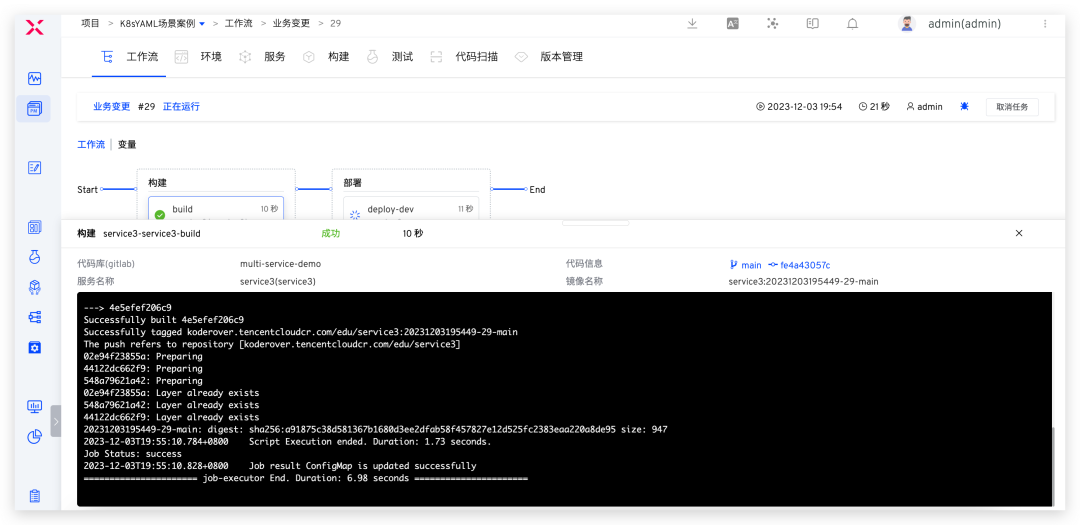Switch to the 变量 sub-tab
Image resolution: width=1080 pixels, height=525 pixels.
click(127, 145)
